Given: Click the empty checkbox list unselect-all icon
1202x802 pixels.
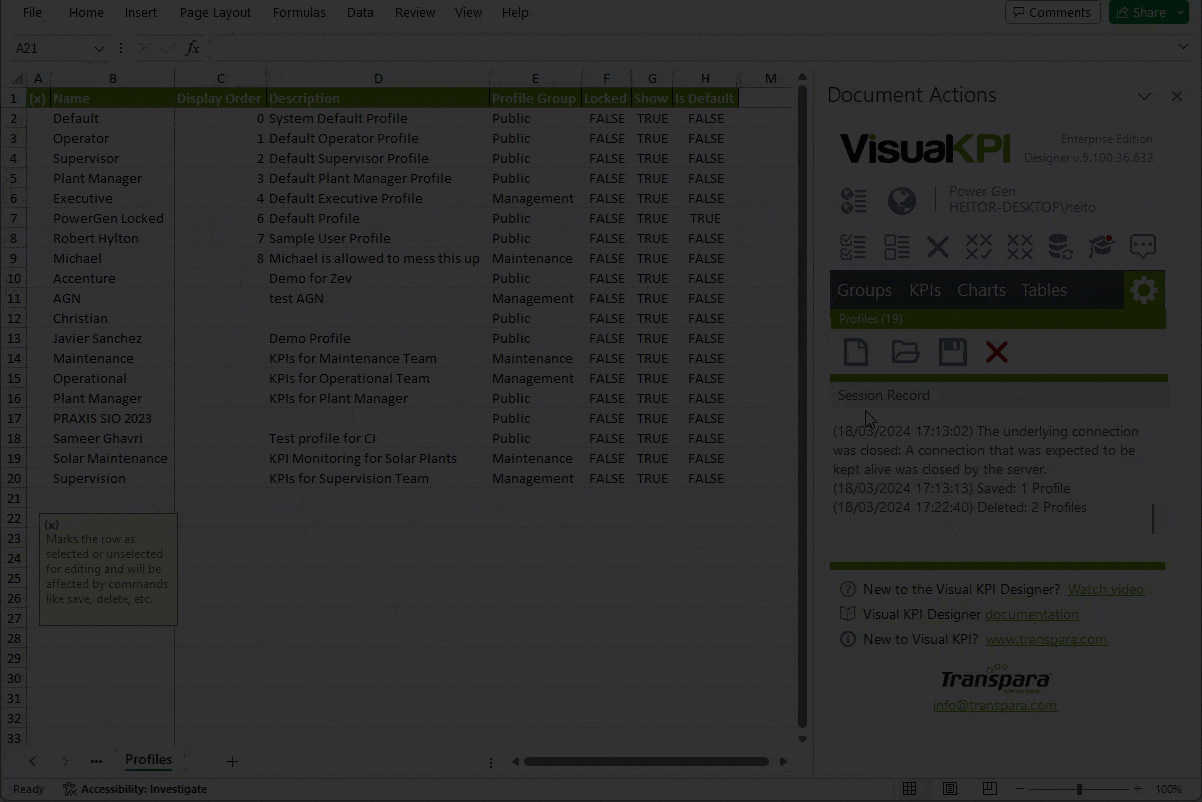Looking at the screenshot, I should coord(896,247).
